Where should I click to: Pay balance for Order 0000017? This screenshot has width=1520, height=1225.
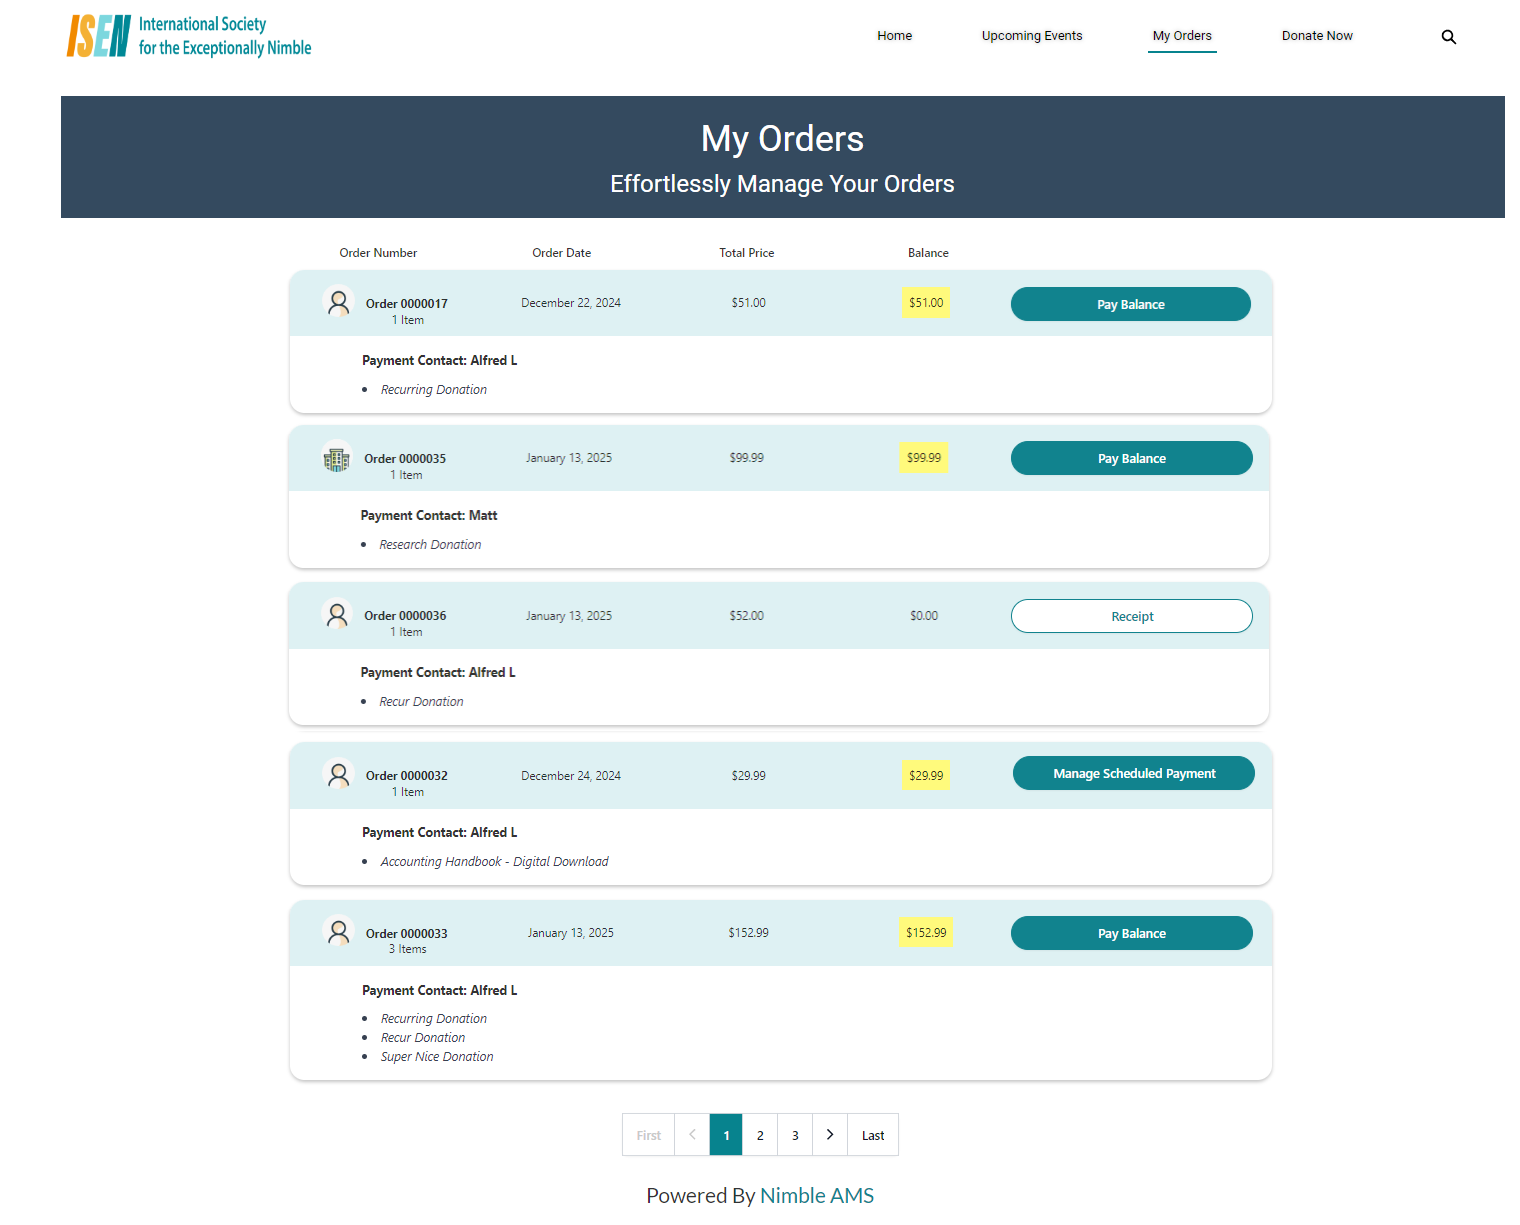(x=1130, y=304)
